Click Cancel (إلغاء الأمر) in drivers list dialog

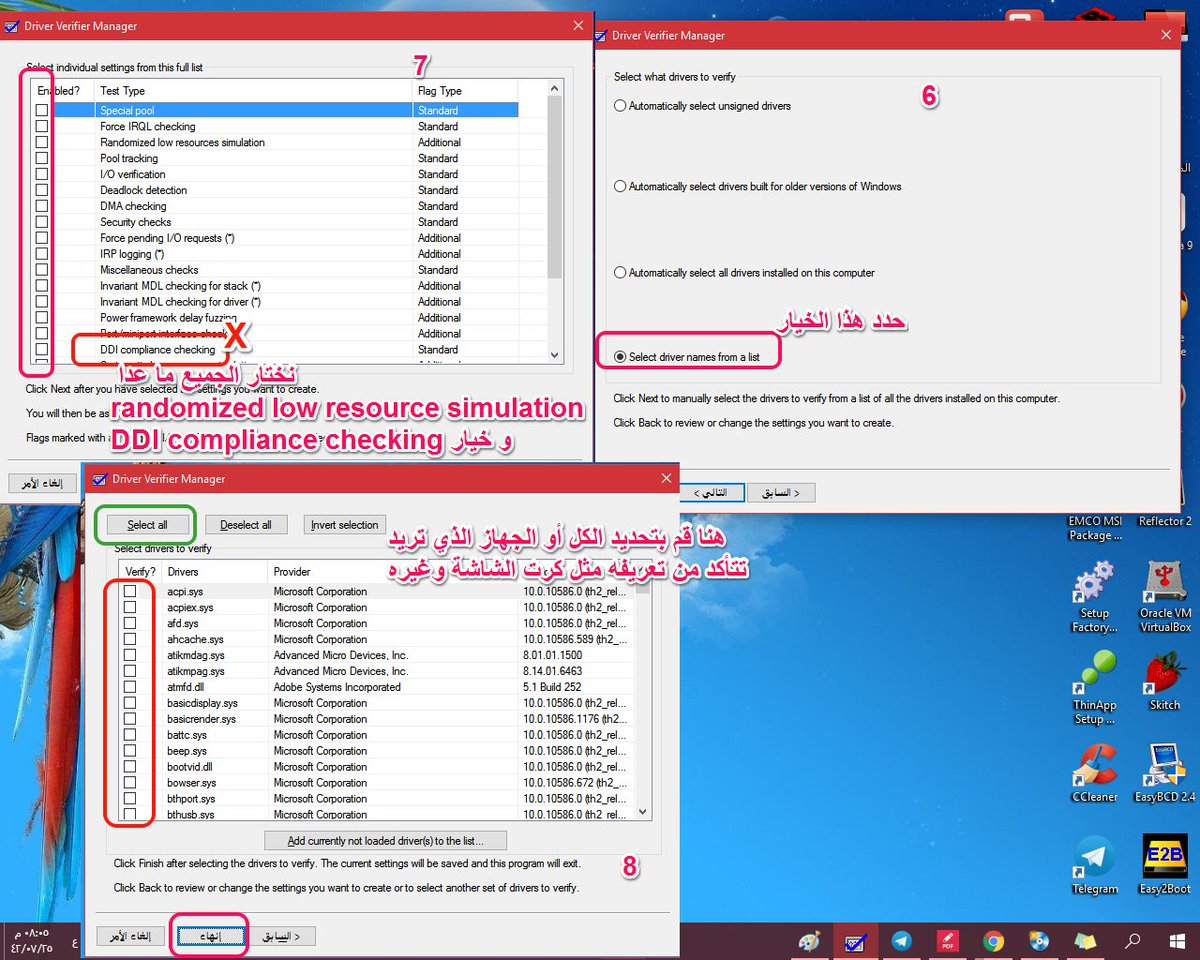click(130, 936)
